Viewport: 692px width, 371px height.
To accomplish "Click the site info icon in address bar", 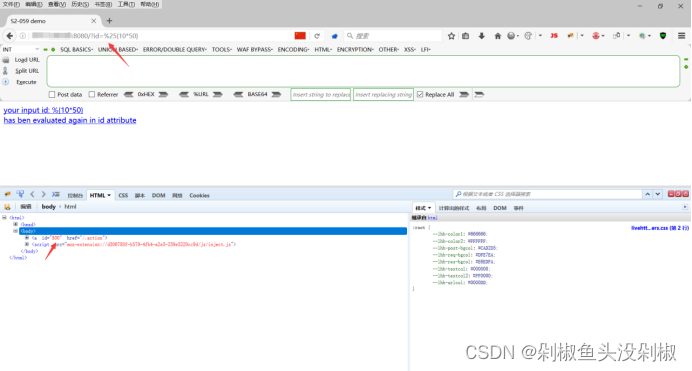I will 23,36.
